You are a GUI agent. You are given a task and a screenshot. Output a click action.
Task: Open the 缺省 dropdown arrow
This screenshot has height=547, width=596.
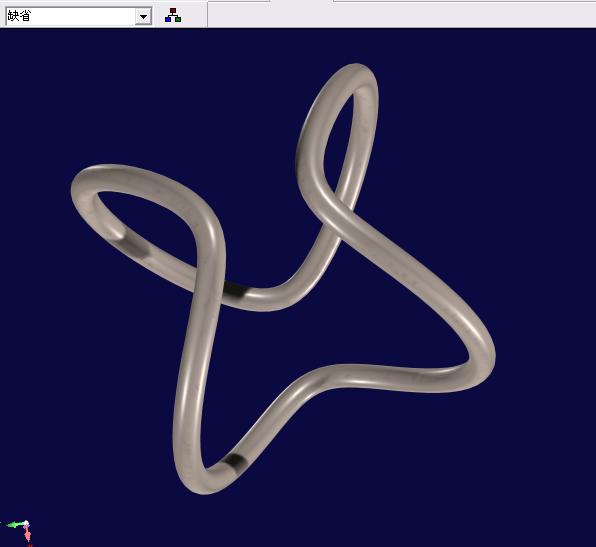pyautogui.click(x=143, y=17)
